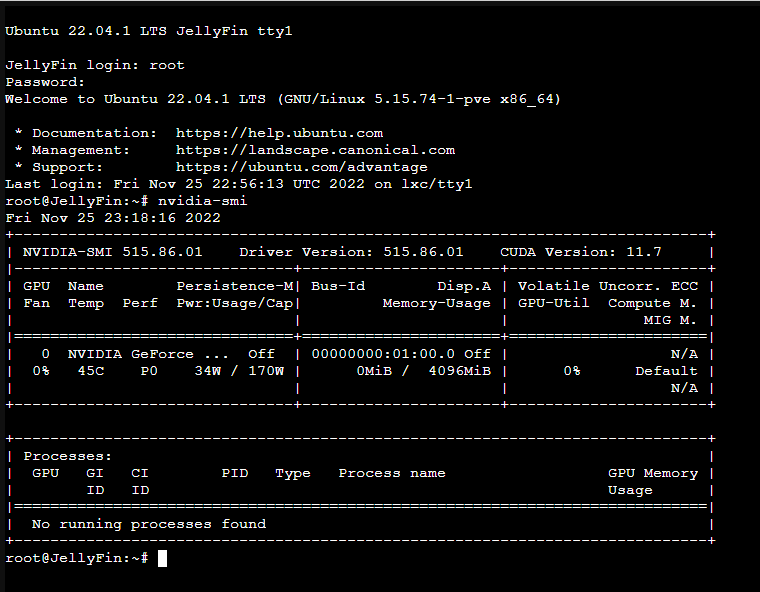Click the '34W / 170W' power usage value
The image size is (760, 592).
coord(239,371)
